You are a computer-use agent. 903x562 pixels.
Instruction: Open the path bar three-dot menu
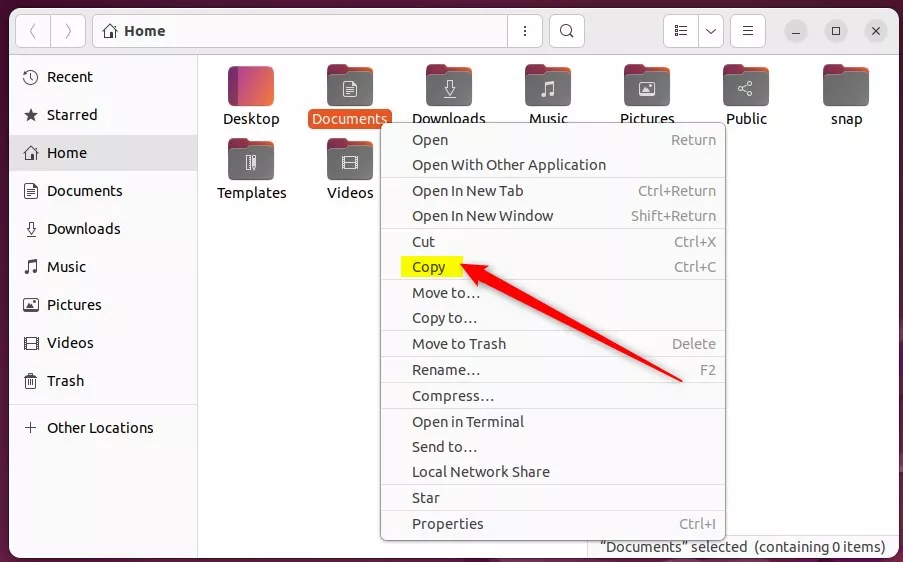click(x=525, y=31)
